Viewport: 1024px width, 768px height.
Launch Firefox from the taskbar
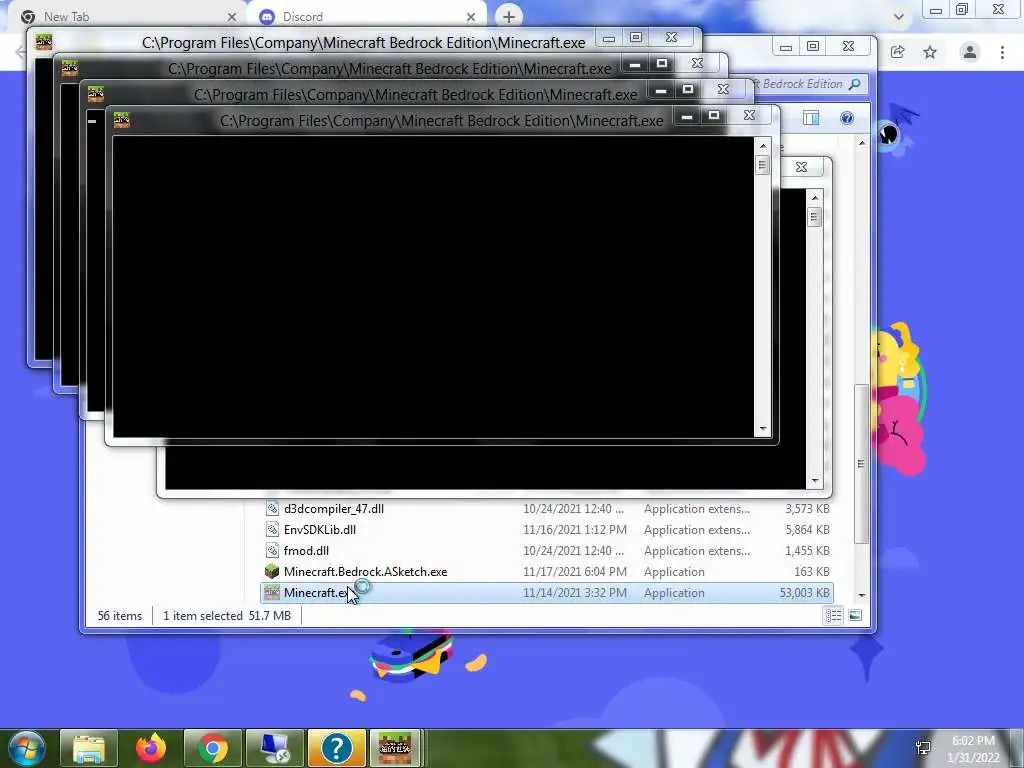pos(151,748)
